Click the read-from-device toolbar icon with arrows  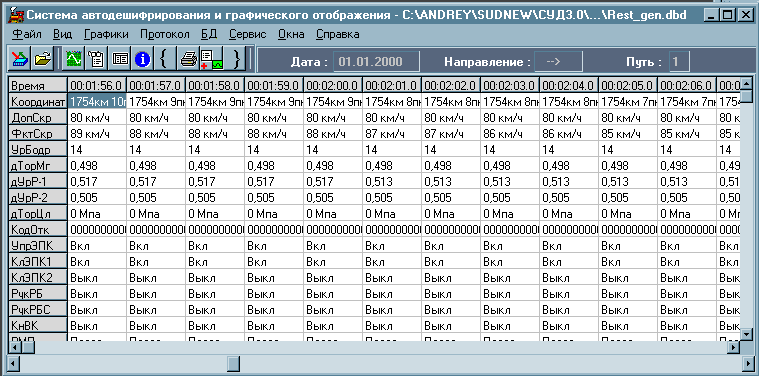pyautogui.click(x=21, y=59)
